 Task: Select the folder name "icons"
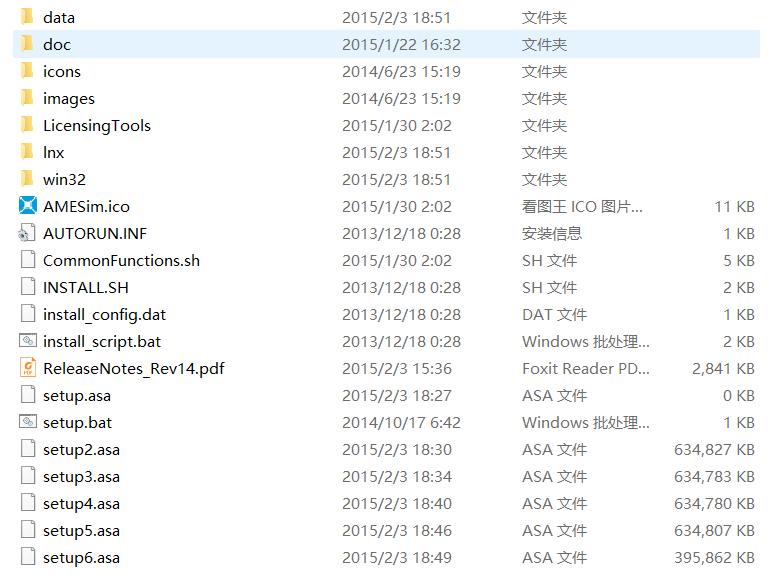point(62,72)
